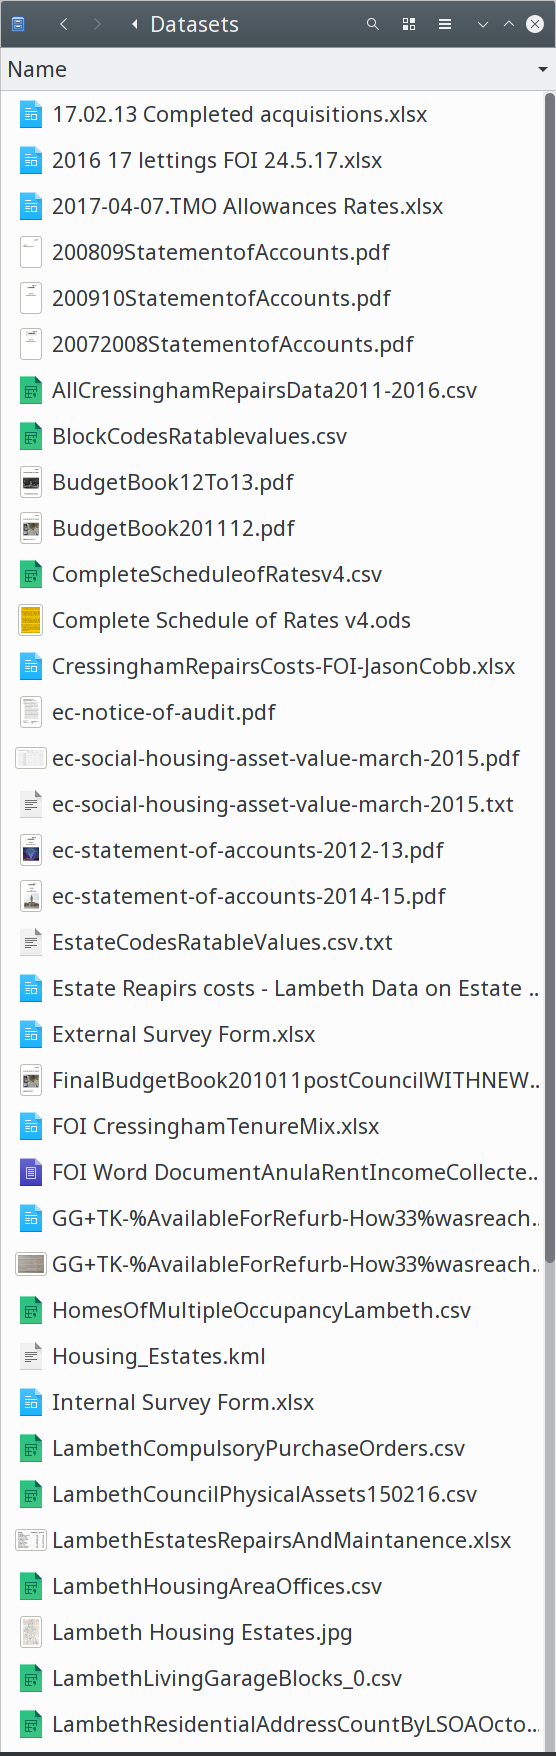Click the downward chevron in titlebar
556x1756 pixels.
coord(483,24)
